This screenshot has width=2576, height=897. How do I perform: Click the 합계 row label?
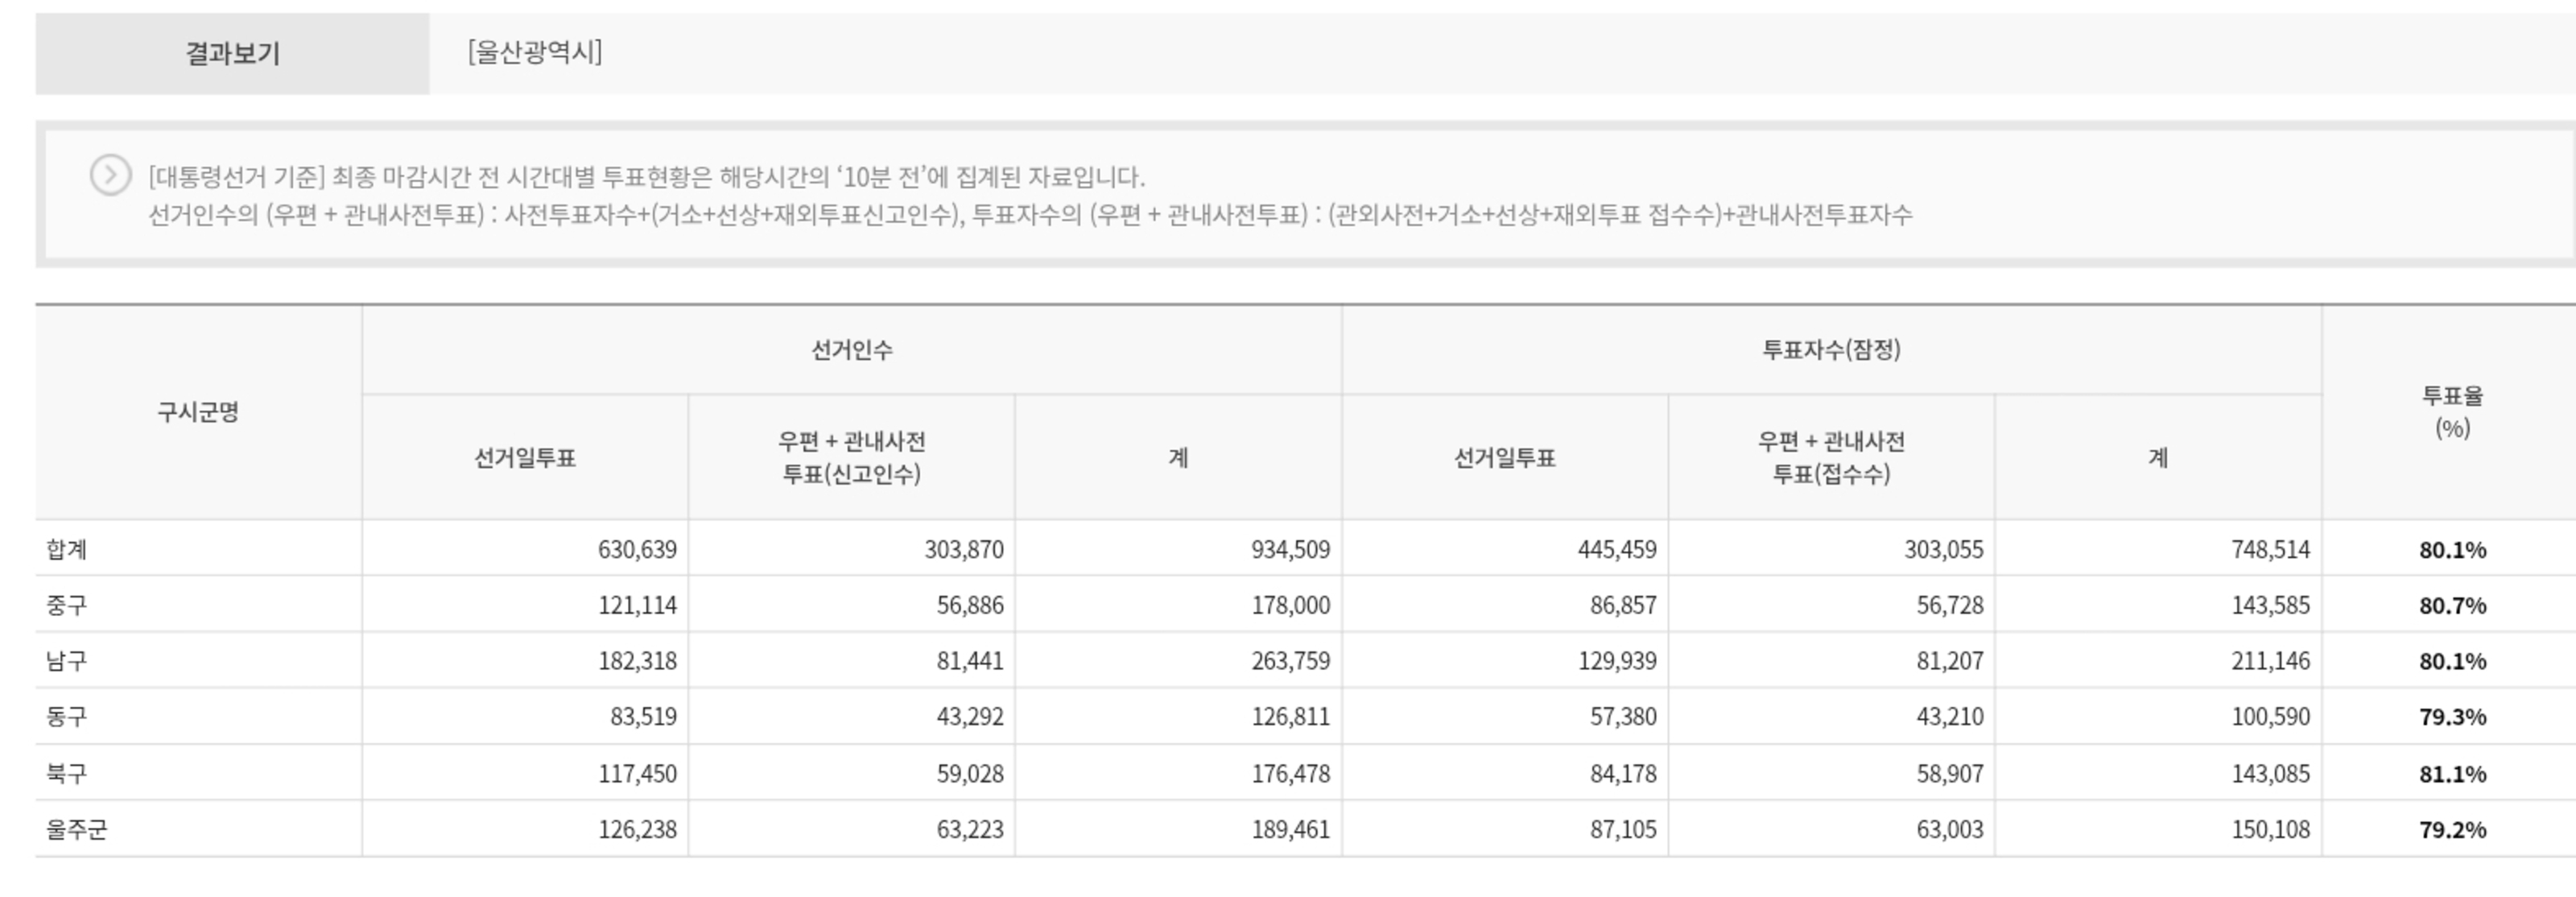coord(67,549)
